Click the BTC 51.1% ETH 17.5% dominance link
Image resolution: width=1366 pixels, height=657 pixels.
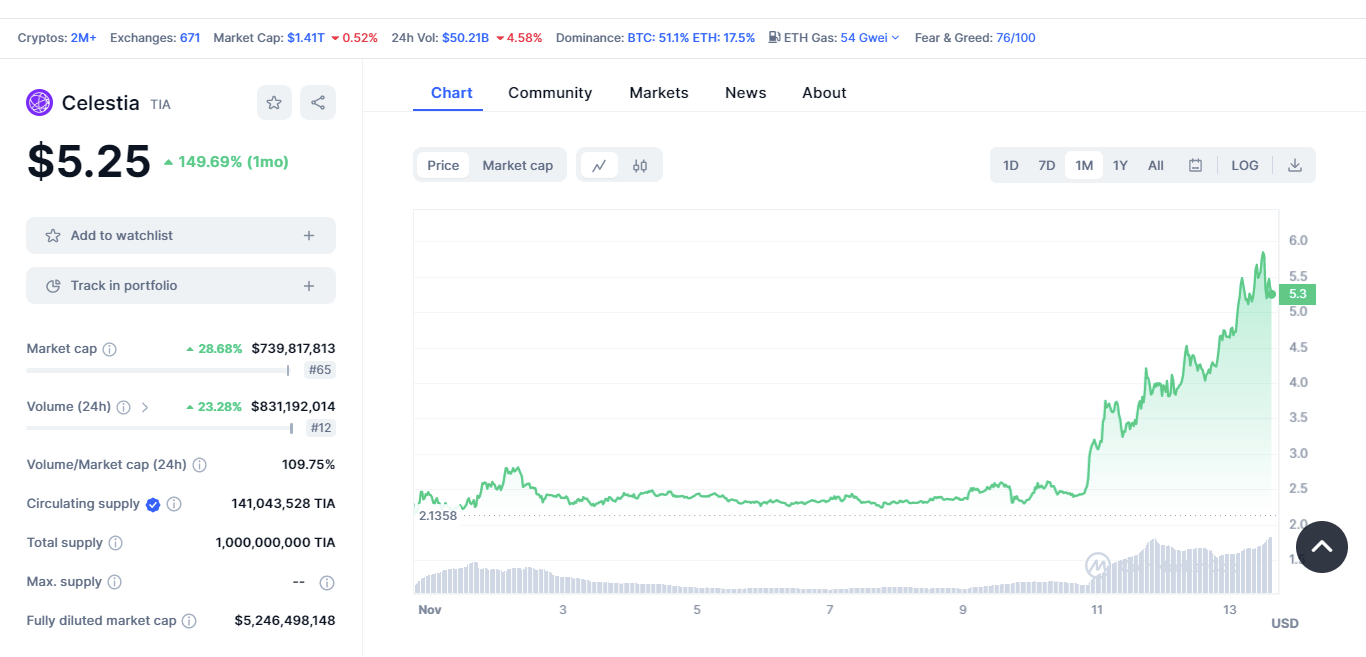pyautogui.click(x=691, y=38)
